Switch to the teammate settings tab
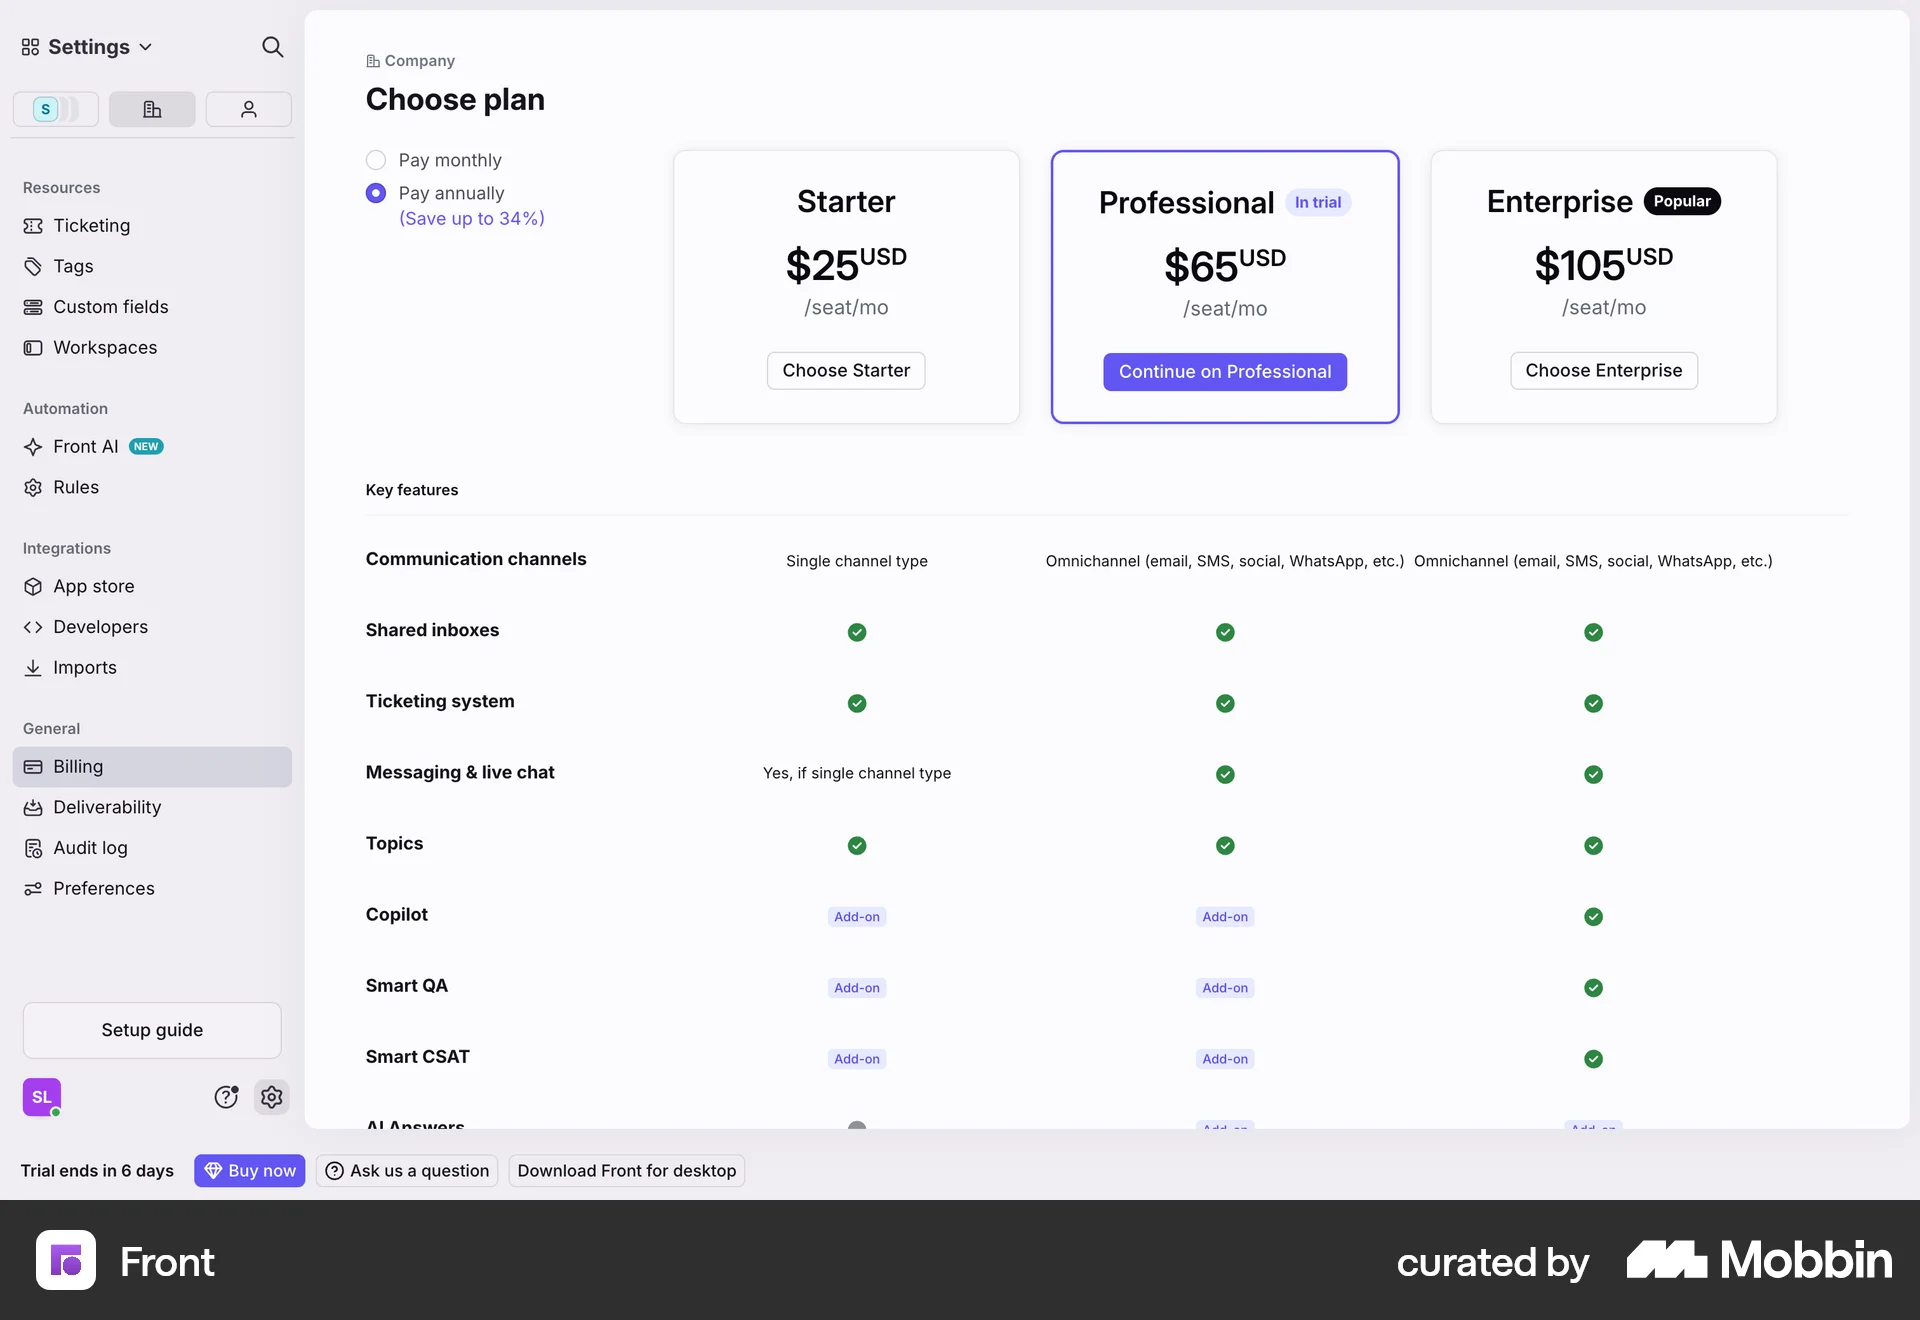1920x1320 pixels. click(x=248, y=109)
